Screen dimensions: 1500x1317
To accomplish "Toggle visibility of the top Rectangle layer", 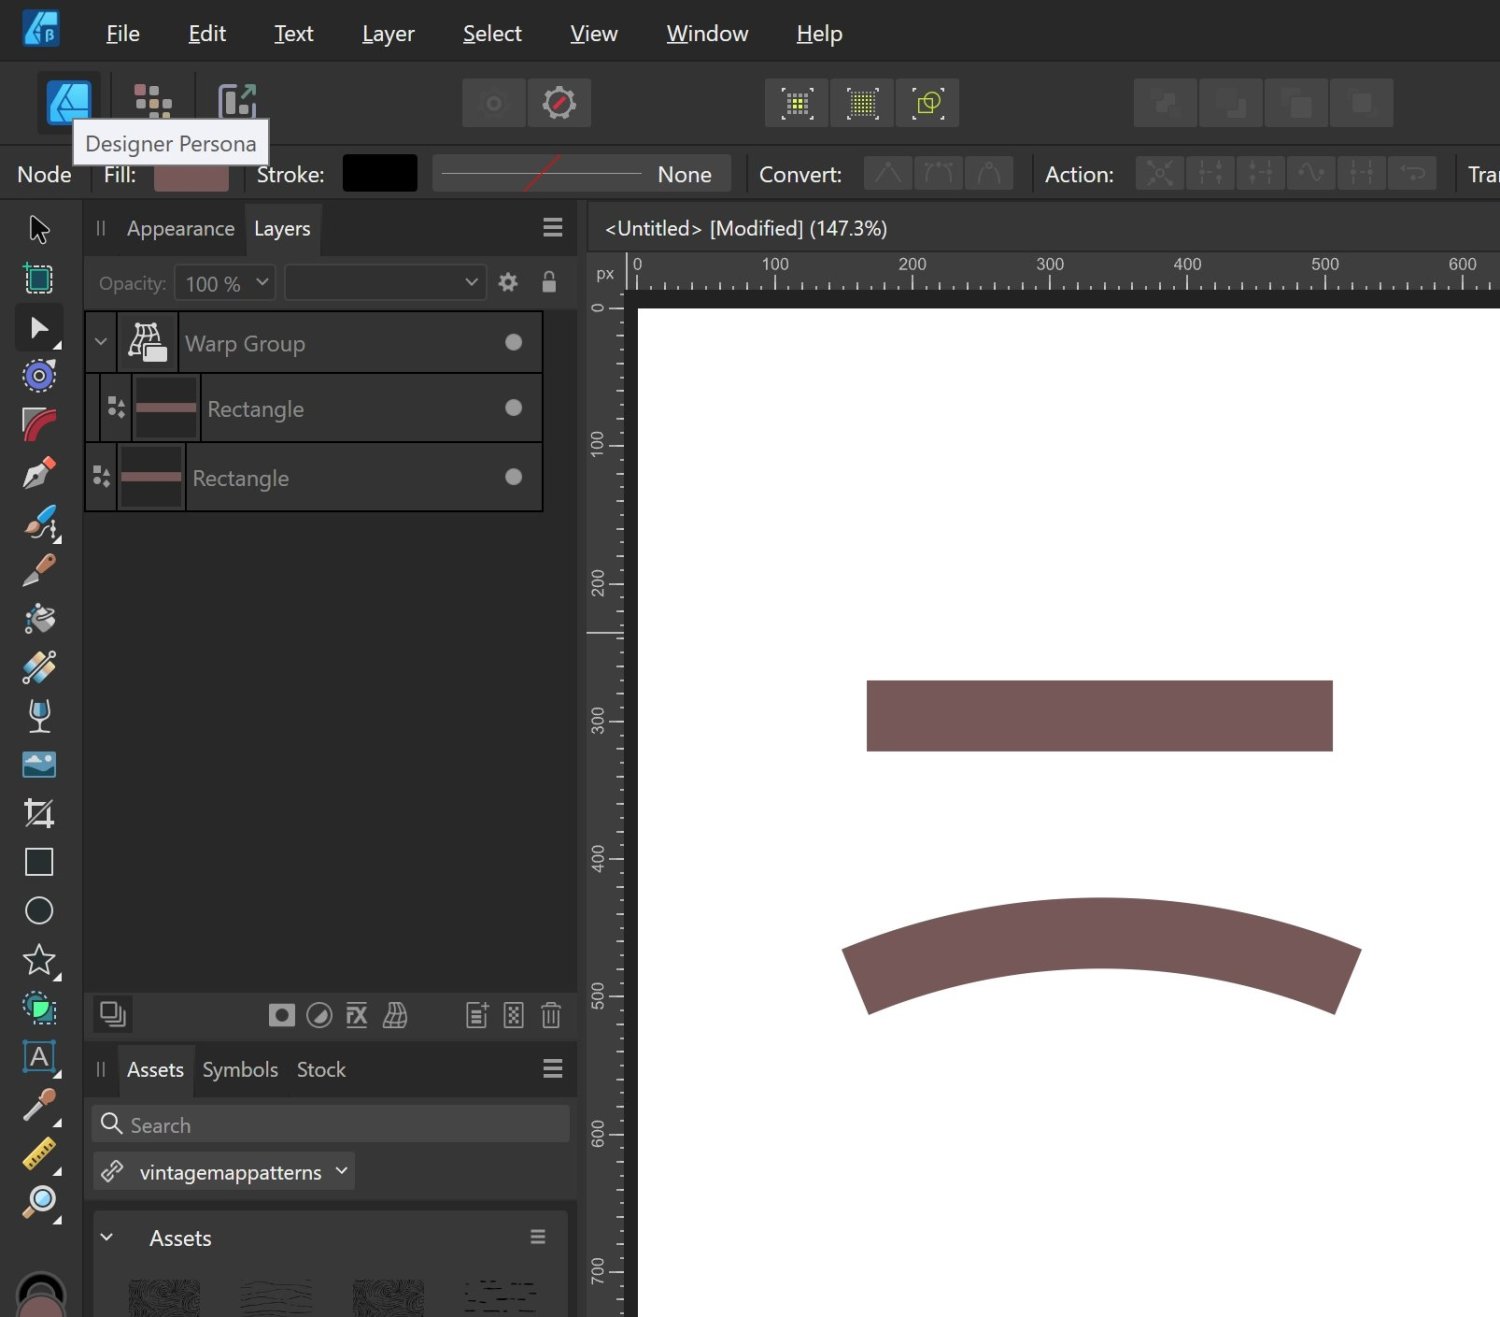I will pos(513,407).
